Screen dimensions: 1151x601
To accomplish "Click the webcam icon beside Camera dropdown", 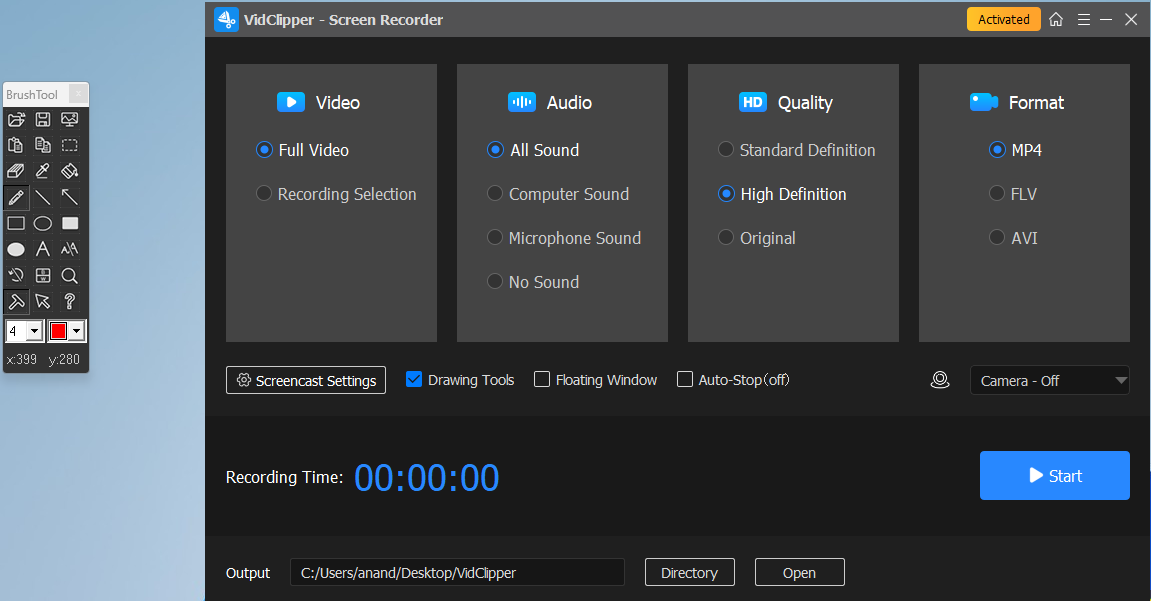I will pos(939,380).
